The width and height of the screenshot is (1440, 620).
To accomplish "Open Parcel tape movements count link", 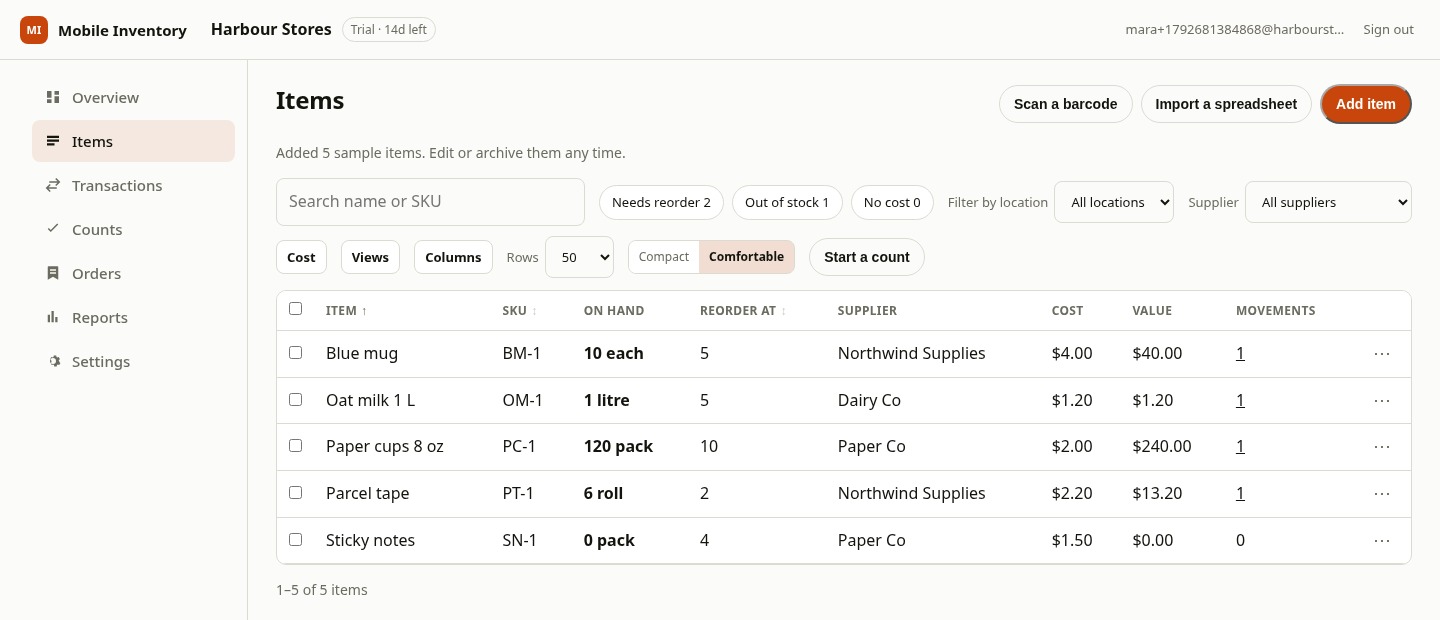I will pyautogui.click(x=1240, y=494).
